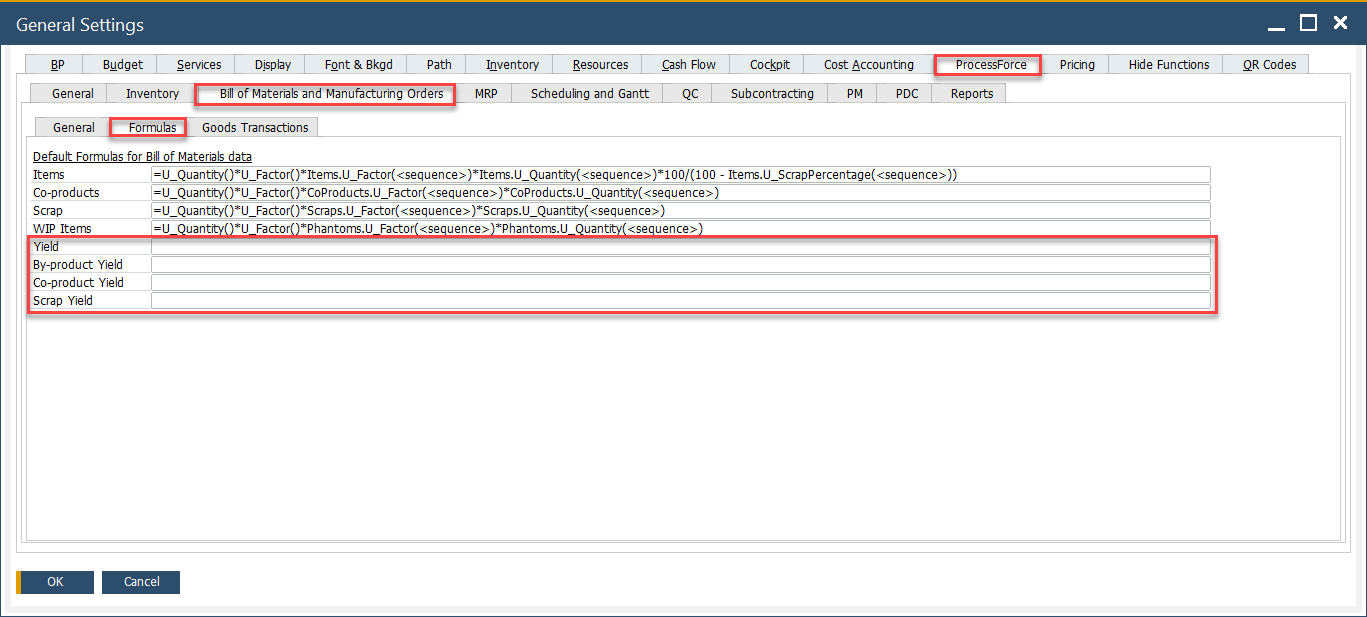Select the Subcontracting sub-tab
Viewport: 1367px width, 617px height.
[x=771, y=94]
